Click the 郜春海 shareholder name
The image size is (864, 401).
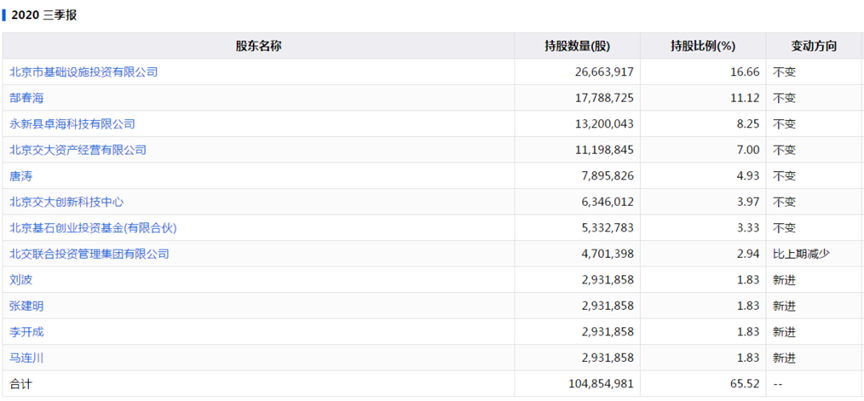pos(27,98)
